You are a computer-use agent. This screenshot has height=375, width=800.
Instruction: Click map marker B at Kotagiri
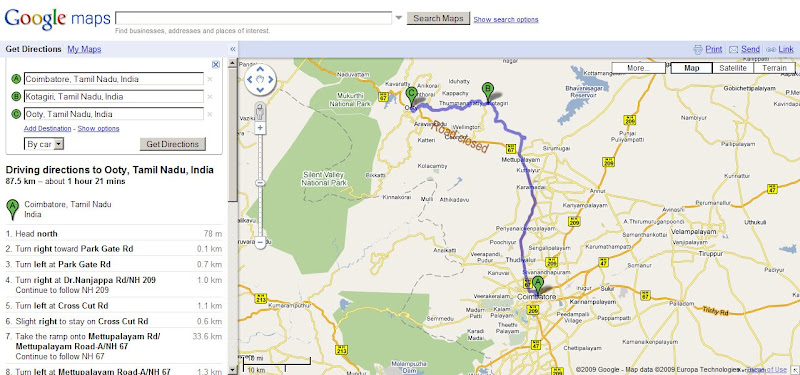(488, 92)
